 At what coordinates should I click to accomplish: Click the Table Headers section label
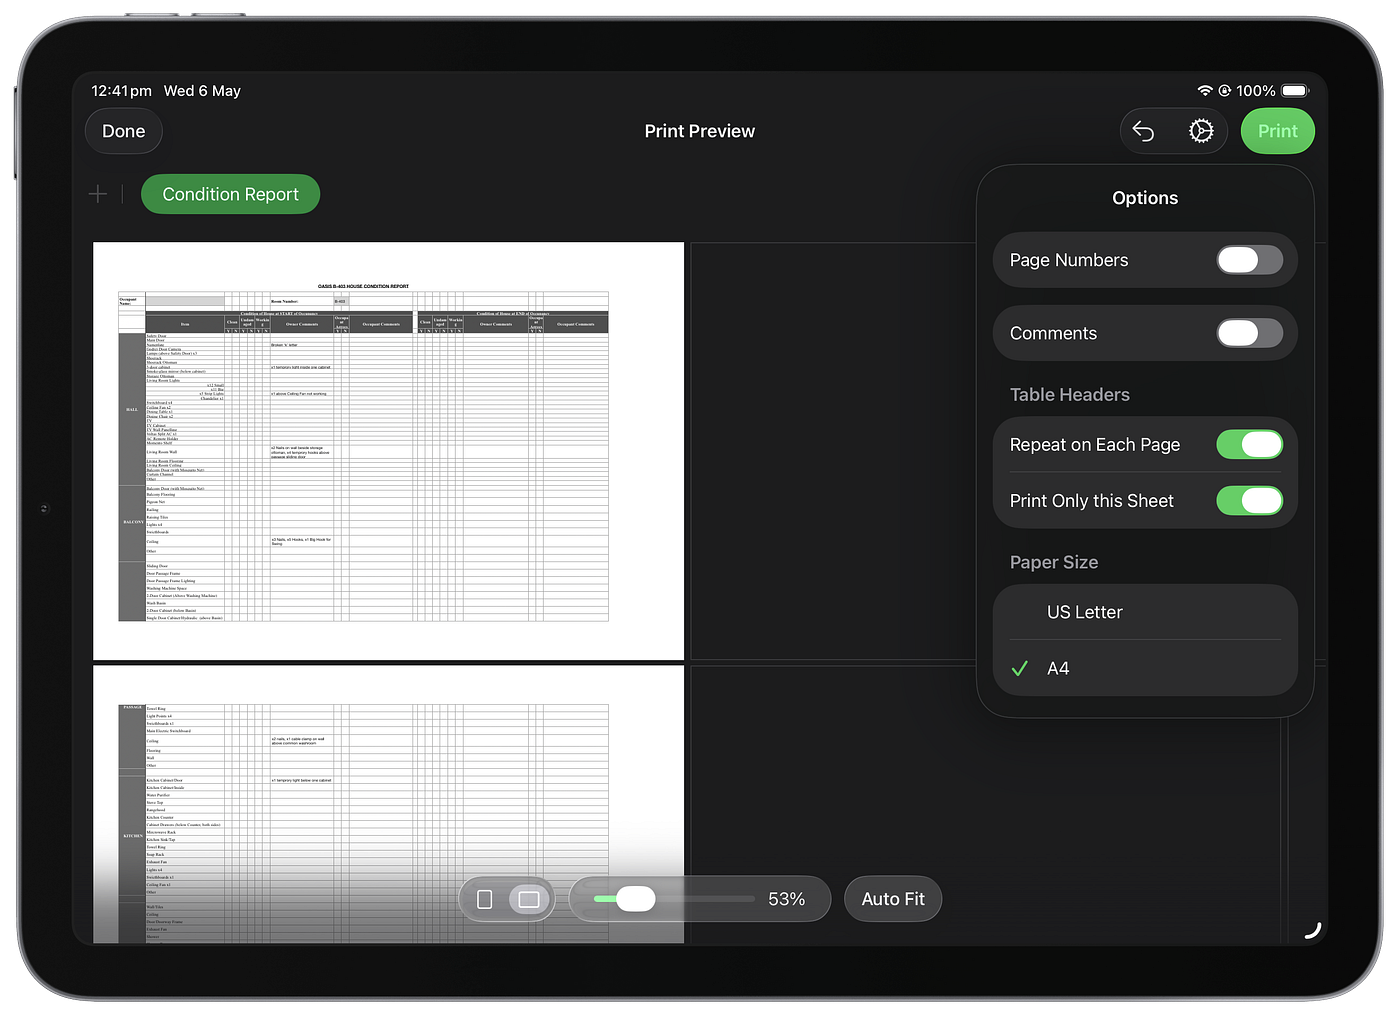pyautogui.click(x=1069, y=395)
